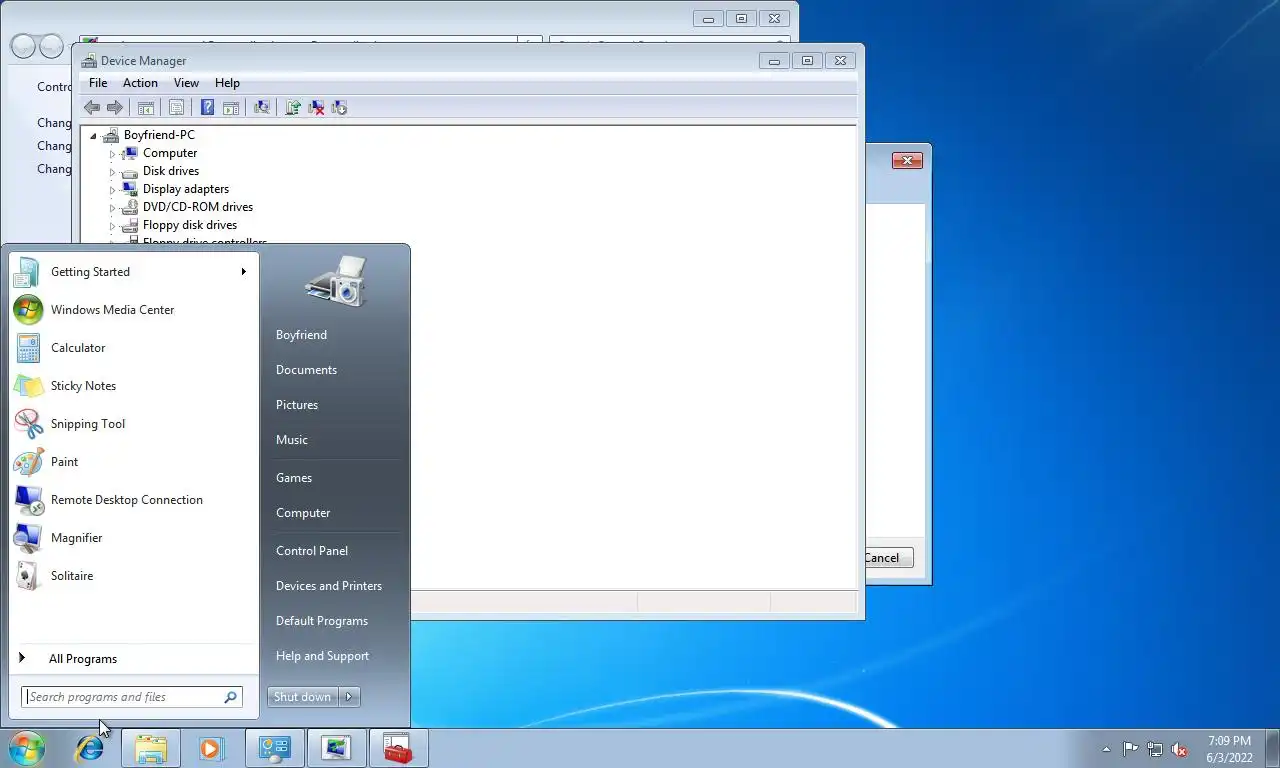1280x768 pixels.
Task: Click the blue Help question mark icon
Action: click(207, 107)
